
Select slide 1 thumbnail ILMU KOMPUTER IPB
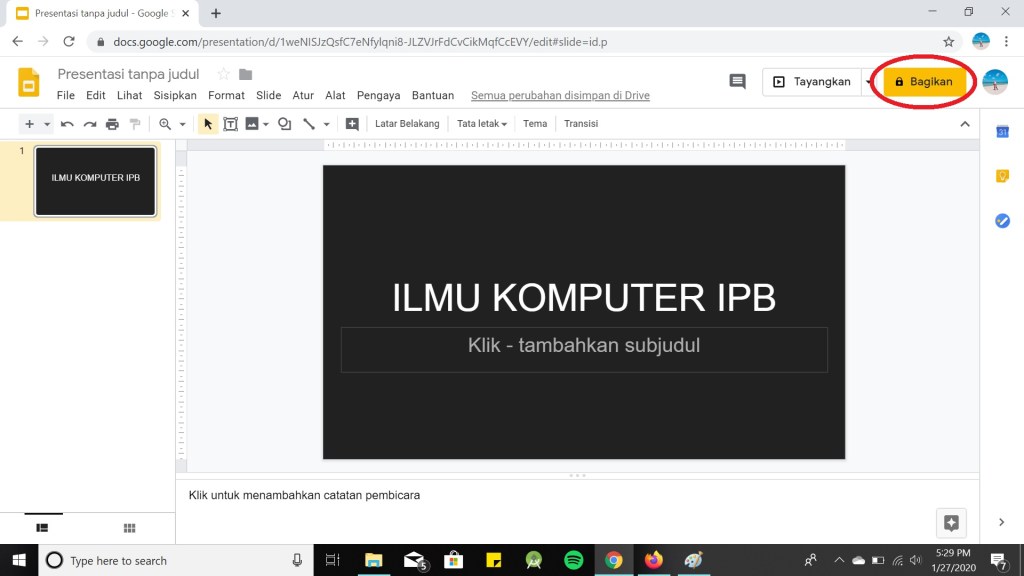(x=95, y=181)
